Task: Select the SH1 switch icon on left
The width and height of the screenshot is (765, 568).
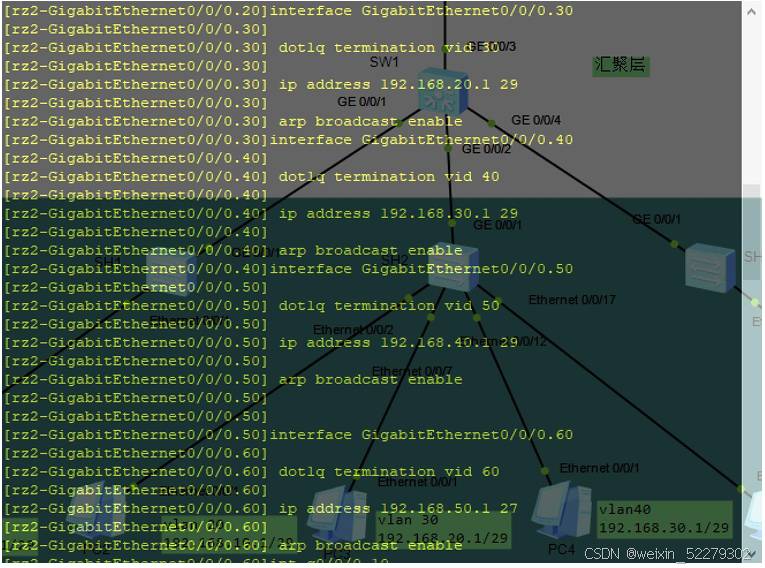Action: (172, 272)
